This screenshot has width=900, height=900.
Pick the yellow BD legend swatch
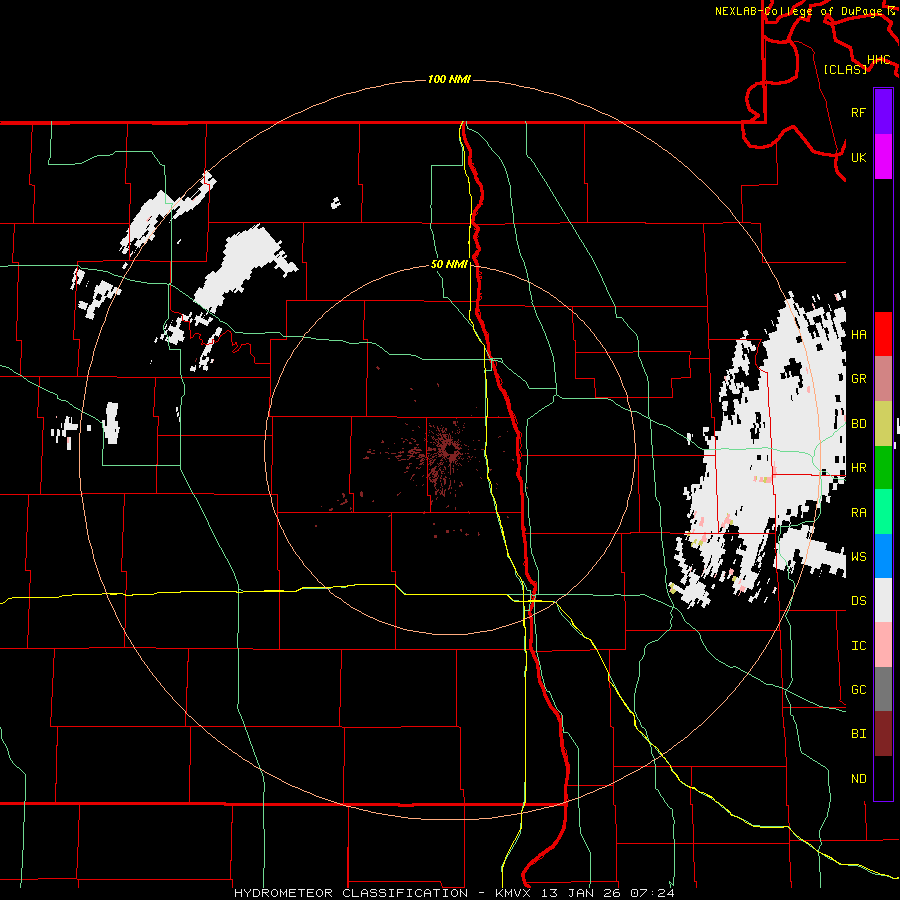point(883,424)
